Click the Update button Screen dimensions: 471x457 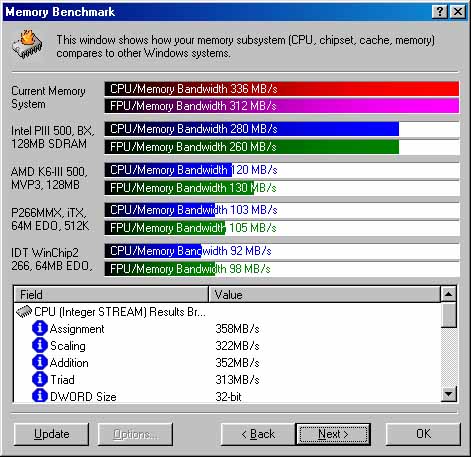point(52,434)
